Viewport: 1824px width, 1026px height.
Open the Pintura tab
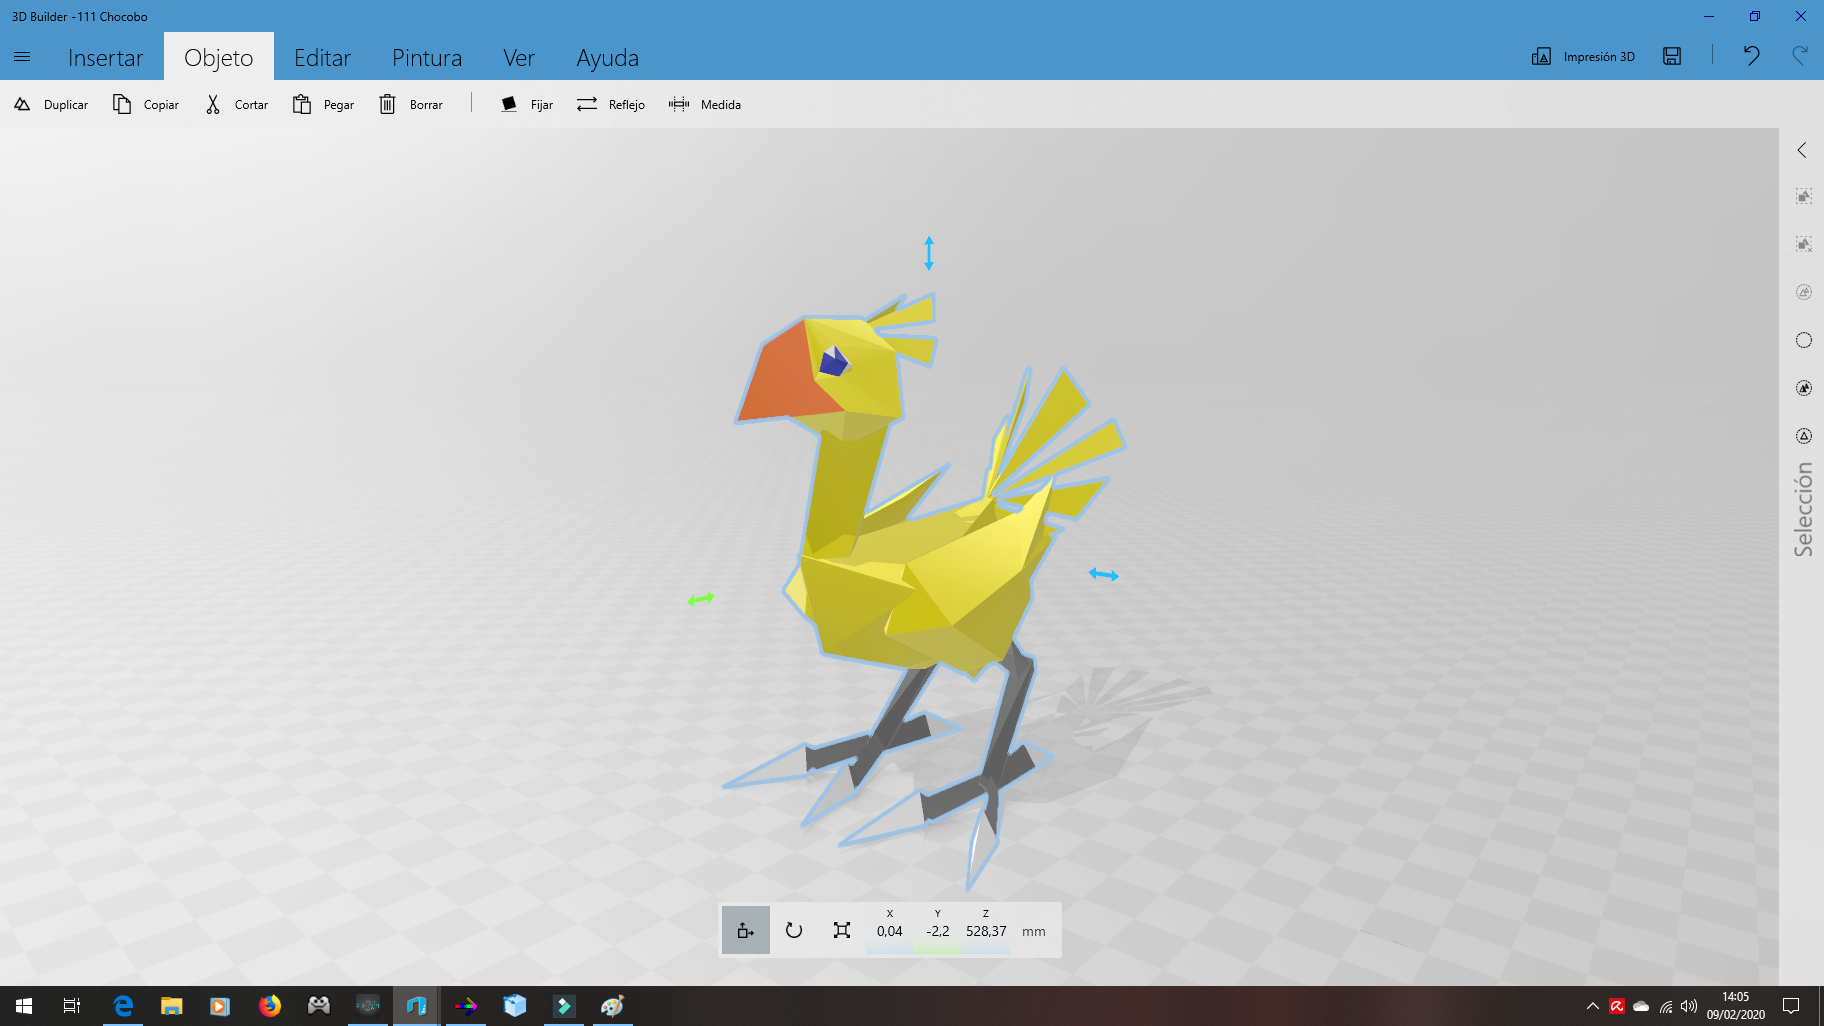[x=427, y=57]
